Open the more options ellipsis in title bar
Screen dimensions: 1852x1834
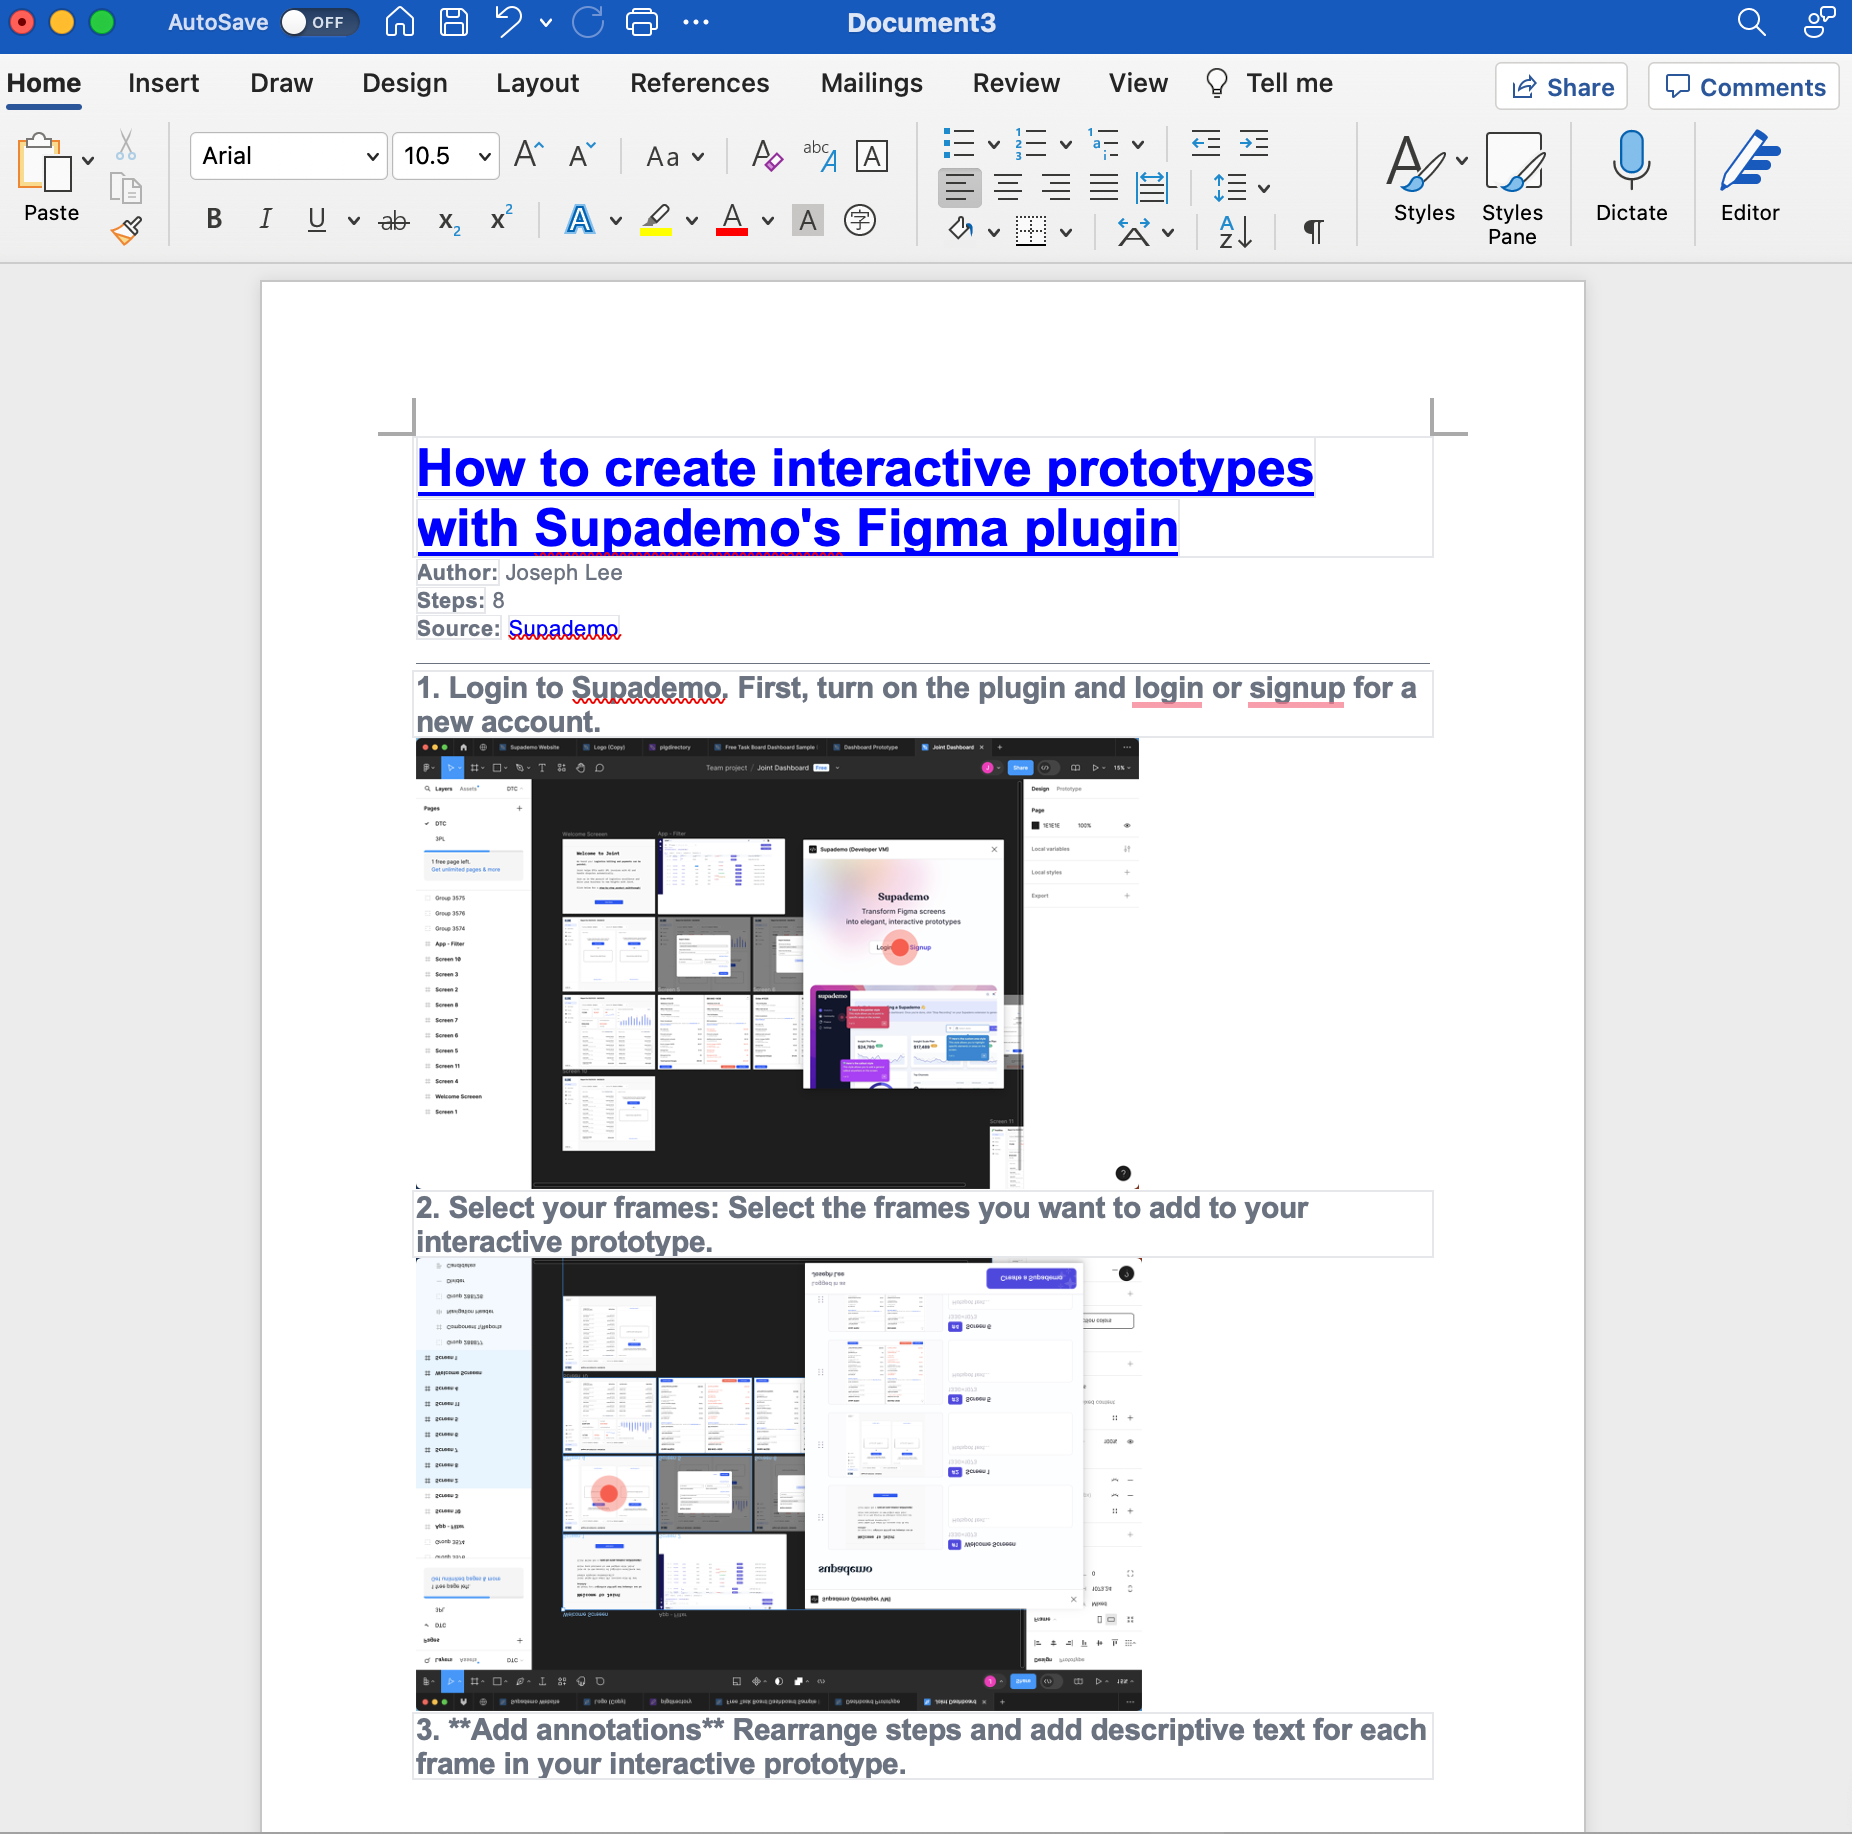pos(696,22)
